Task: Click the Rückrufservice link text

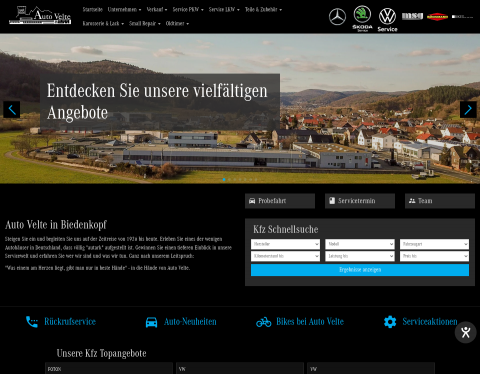Action: 70,322
